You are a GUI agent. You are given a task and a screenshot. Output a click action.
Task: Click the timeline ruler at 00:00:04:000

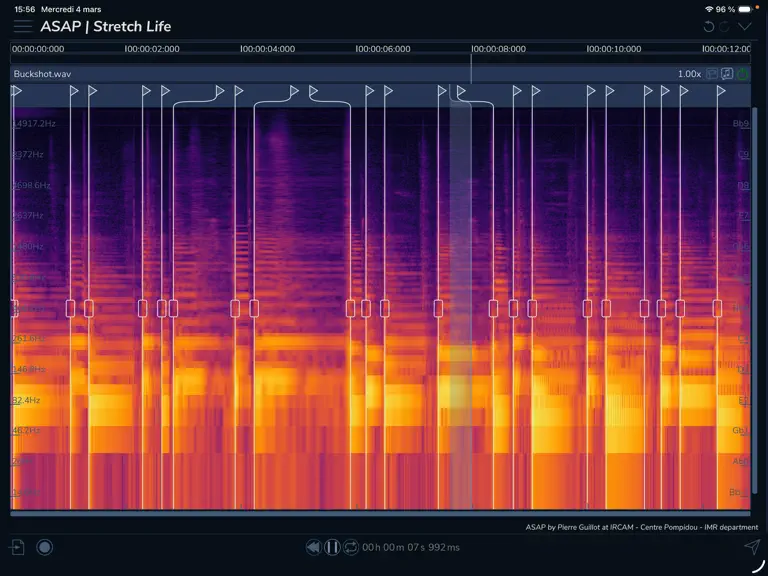(x=267, y=49)
